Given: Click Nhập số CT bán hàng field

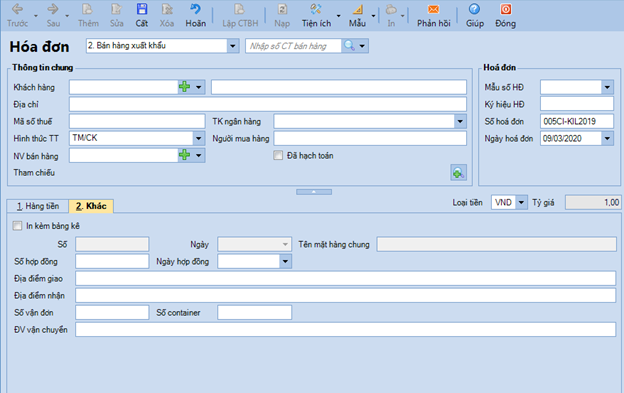Looking at the screenshot, I should pos(293,46).
